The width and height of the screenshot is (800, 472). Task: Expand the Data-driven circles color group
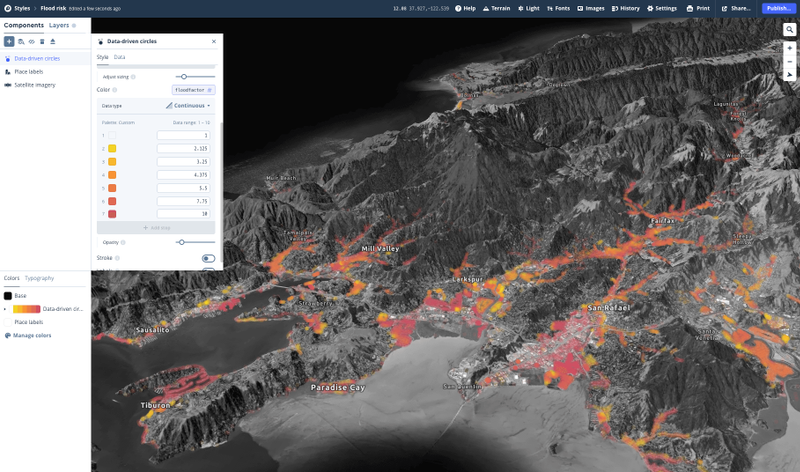[x=5, y=309]
